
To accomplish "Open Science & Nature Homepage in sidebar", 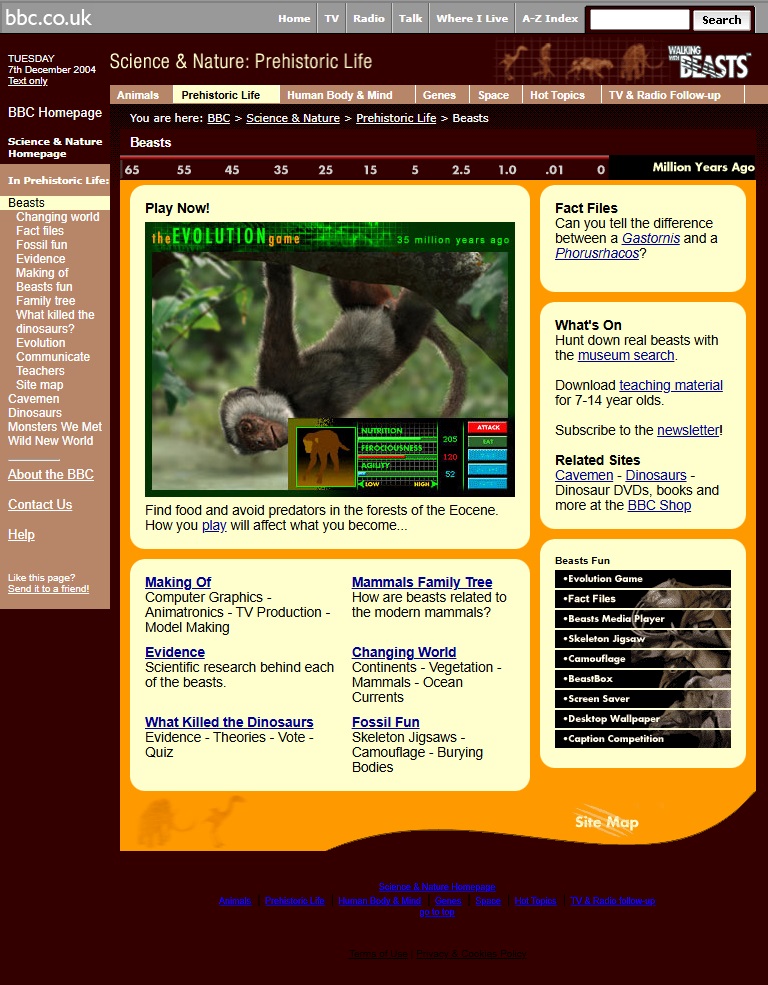I will point(55,148).
